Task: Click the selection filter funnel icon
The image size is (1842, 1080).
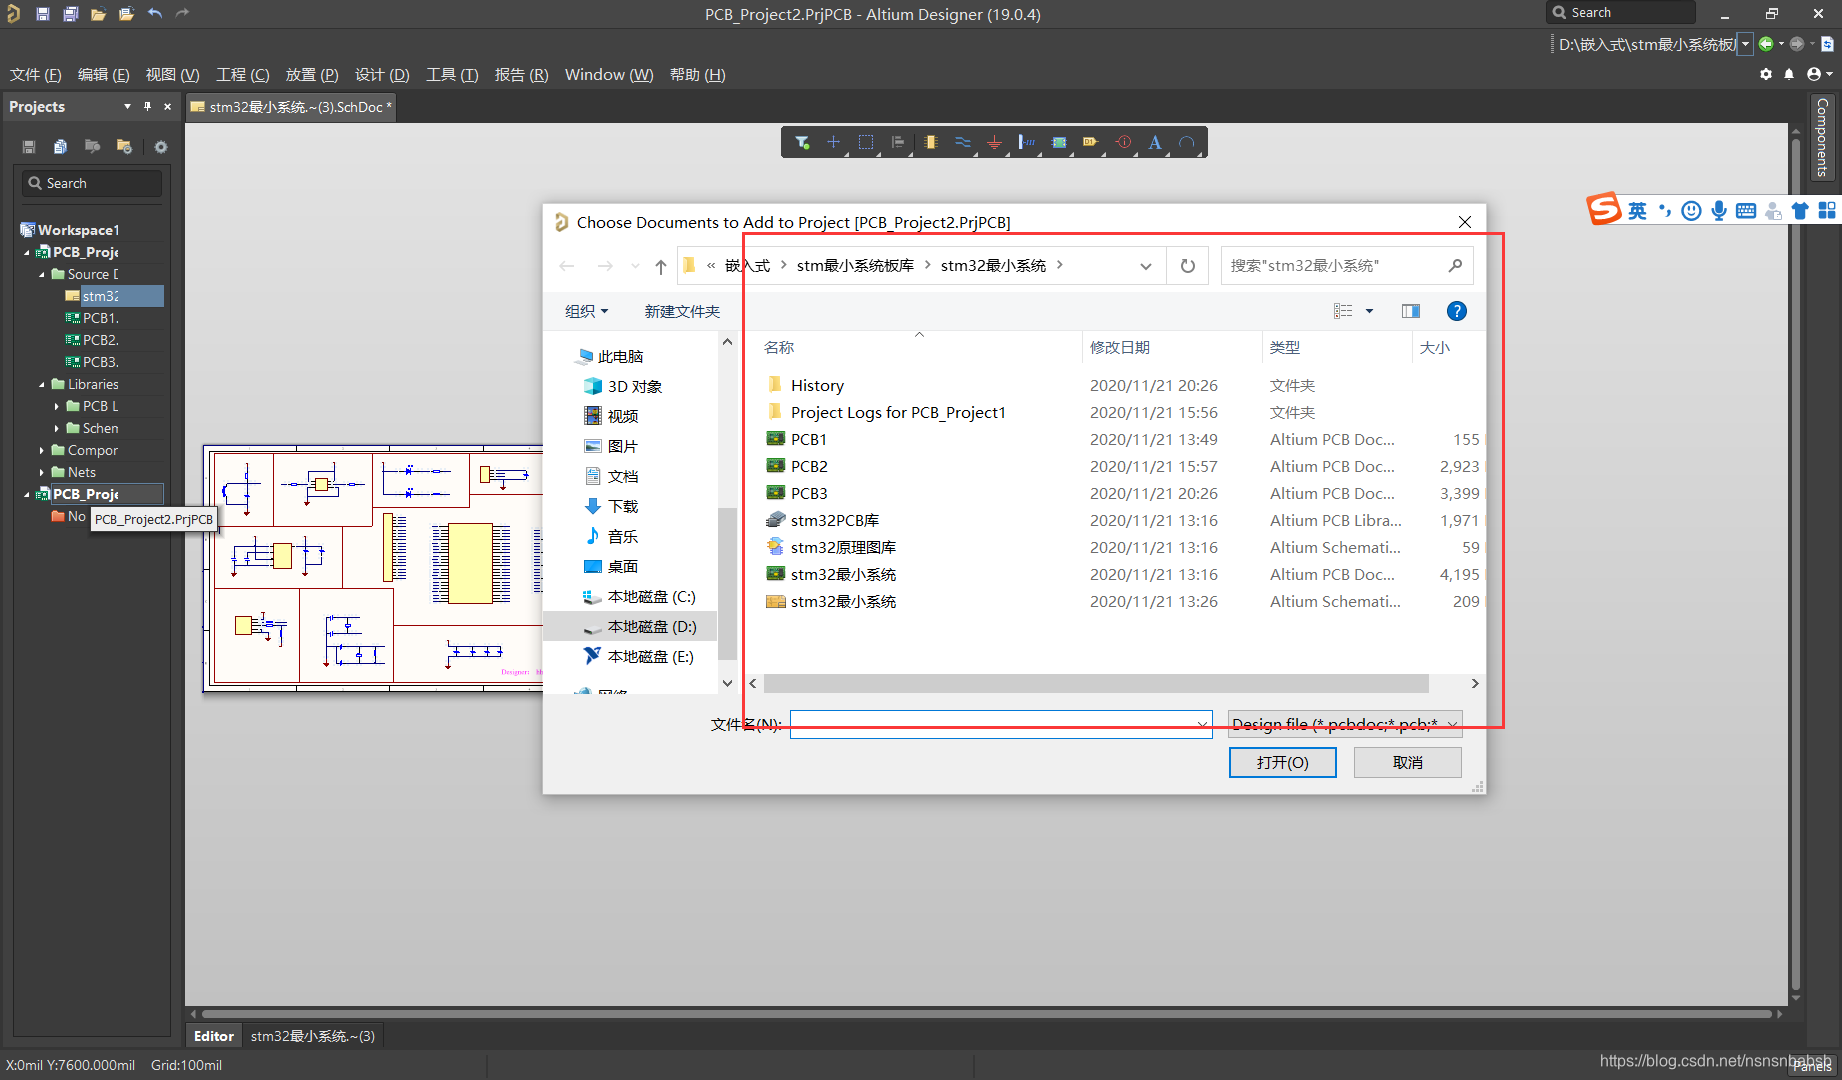Action: (x=802, y=142)
